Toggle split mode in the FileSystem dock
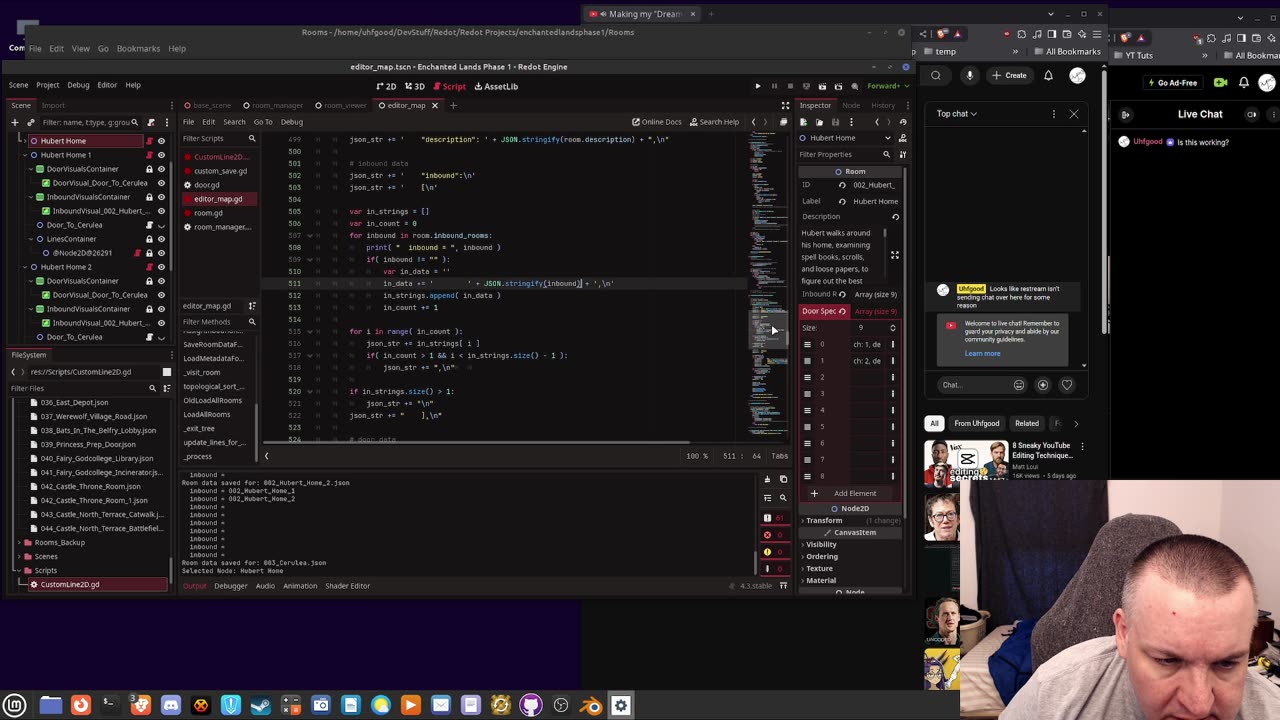 point(167,372)
